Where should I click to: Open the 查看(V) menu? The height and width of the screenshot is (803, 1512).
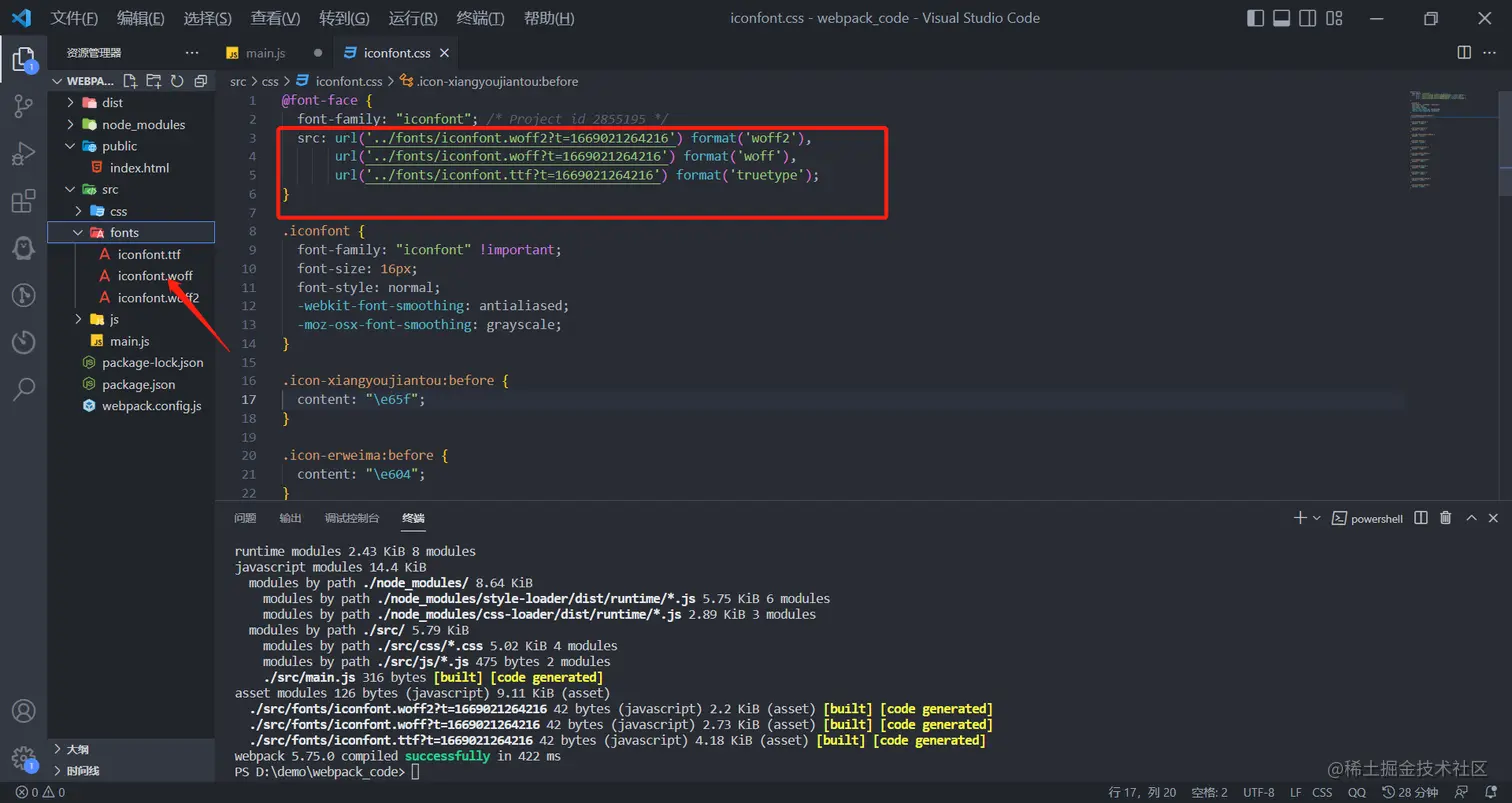(x=275, y=18)
